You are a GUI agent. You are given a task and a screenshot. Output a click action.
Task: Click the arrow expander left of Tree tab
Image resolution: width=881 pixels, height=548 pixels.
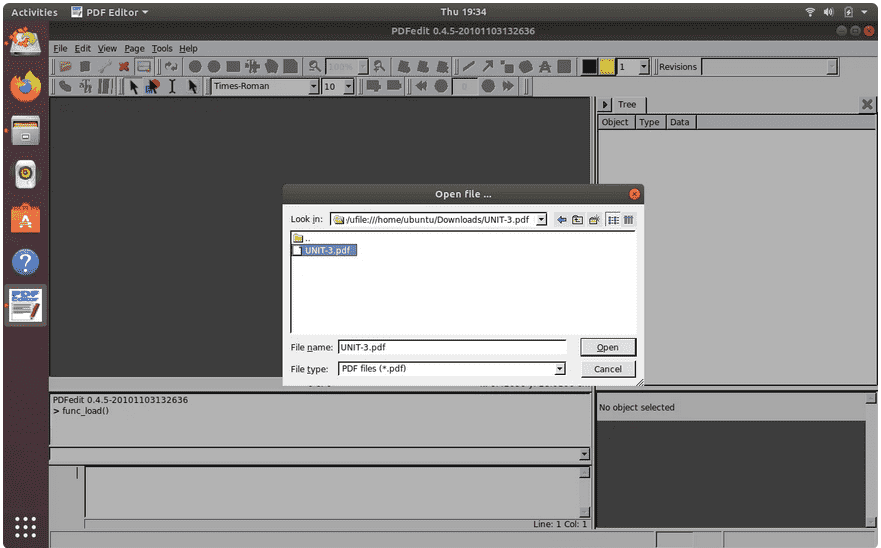coord(605,105)
